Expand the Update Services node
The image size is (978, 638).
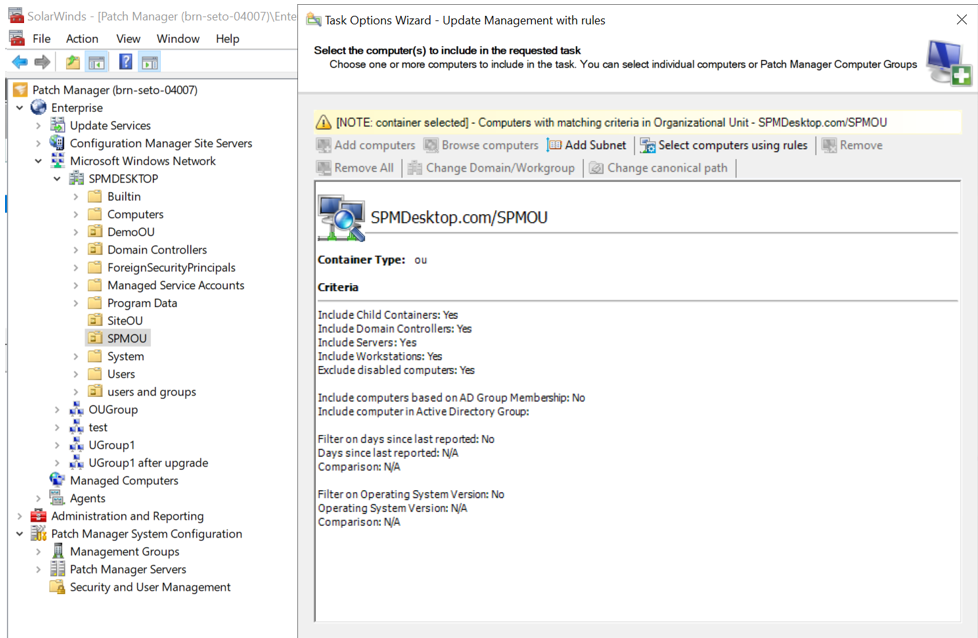[39, 126]
